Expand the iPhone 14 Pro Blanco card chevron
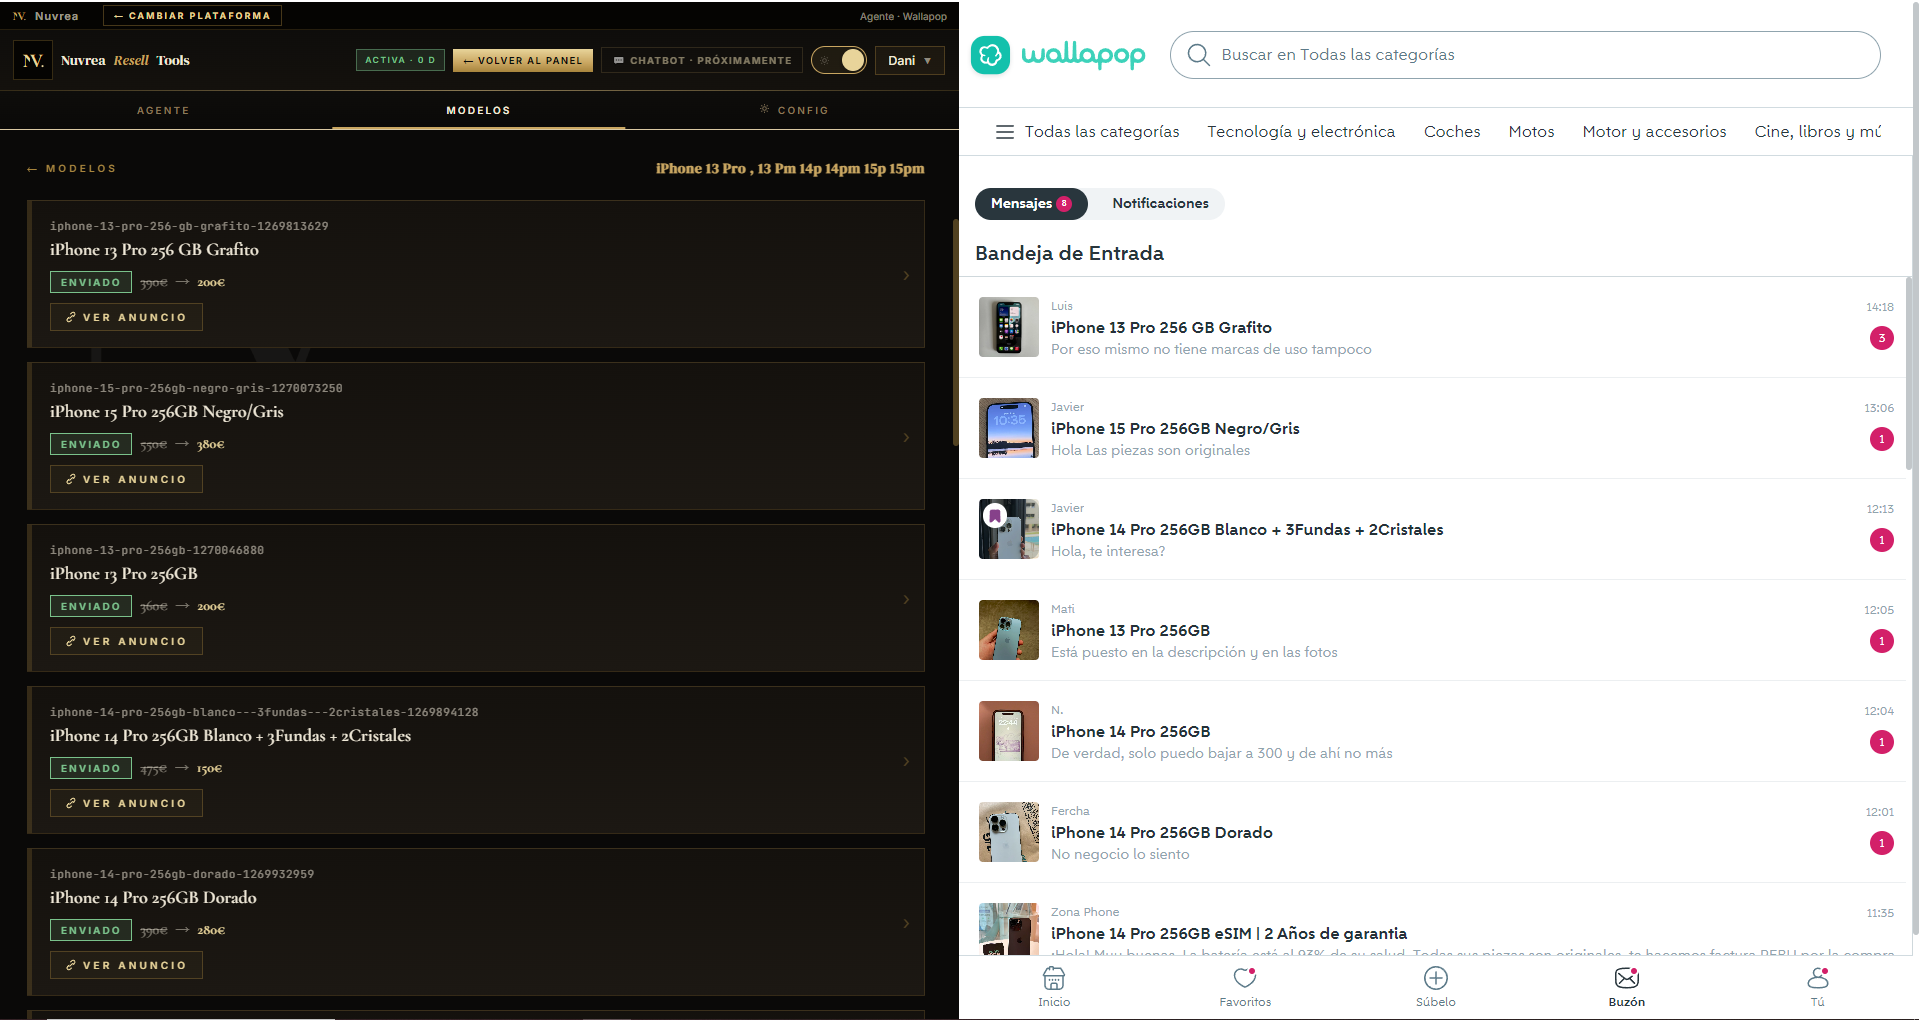Image resolution: width=1919 pixels, height=1020 pixels. (907, 761)
